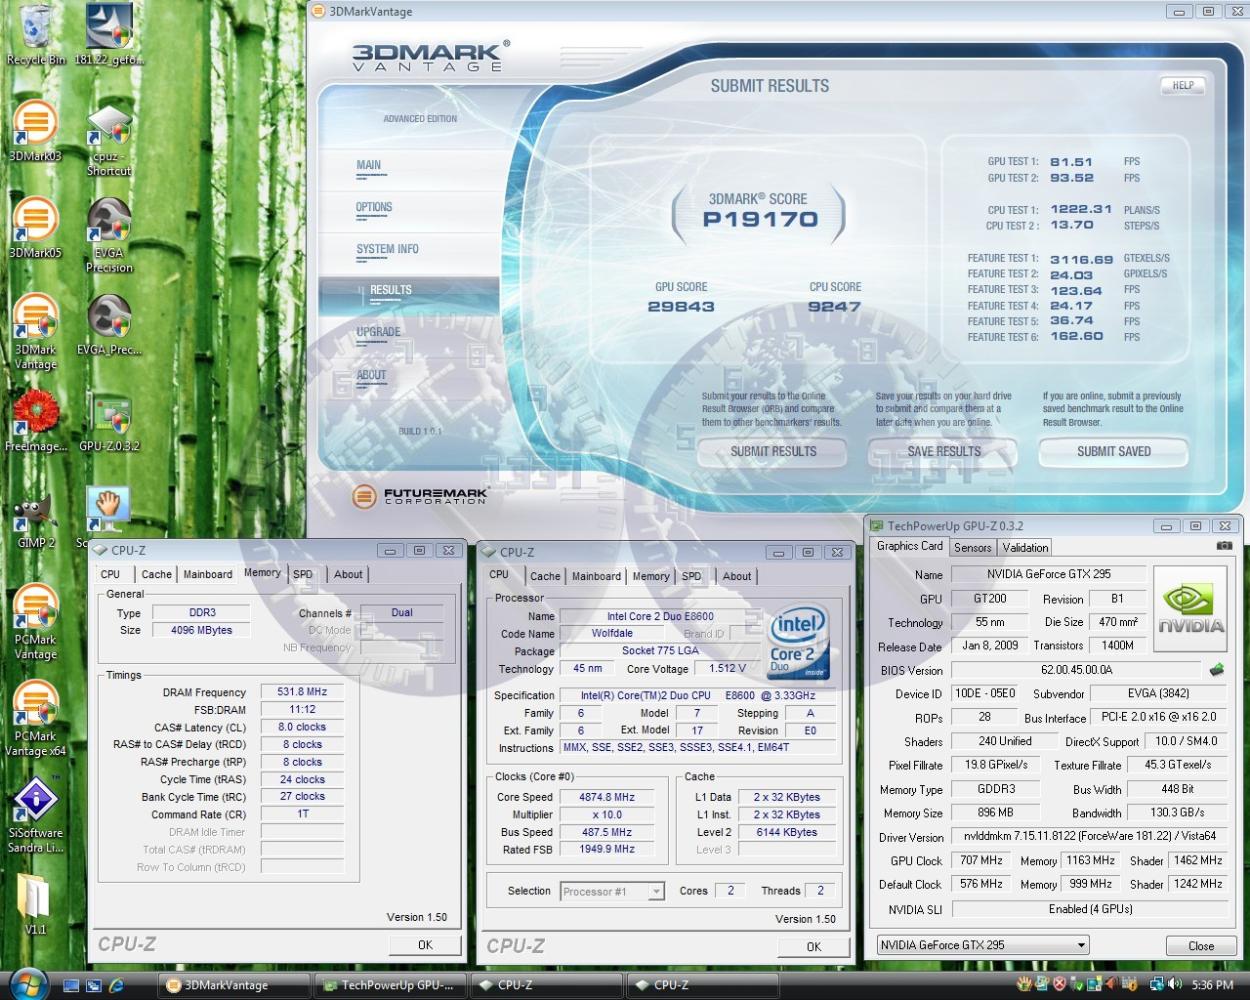
Task: Launch Internet Explorer from quick launch
Action: (116, 985)
